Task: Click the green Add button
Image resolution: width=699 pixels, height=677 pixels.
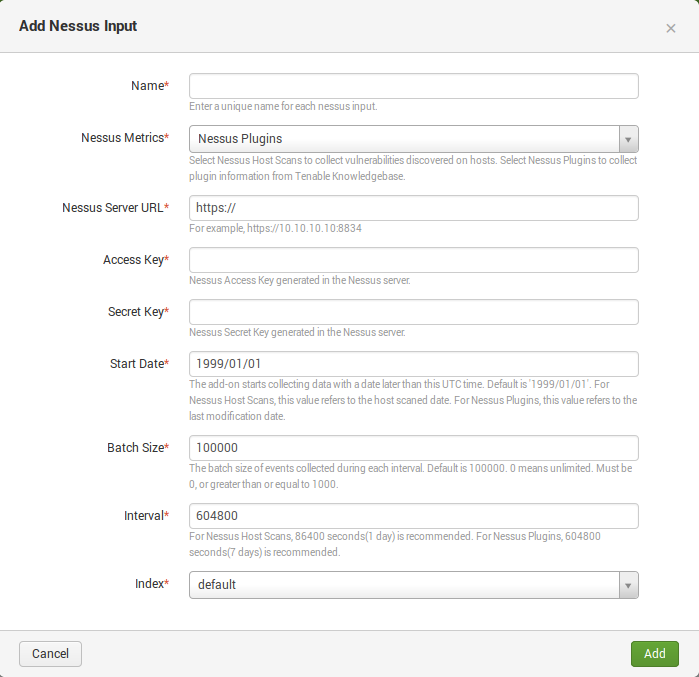Action: [654, 654]
